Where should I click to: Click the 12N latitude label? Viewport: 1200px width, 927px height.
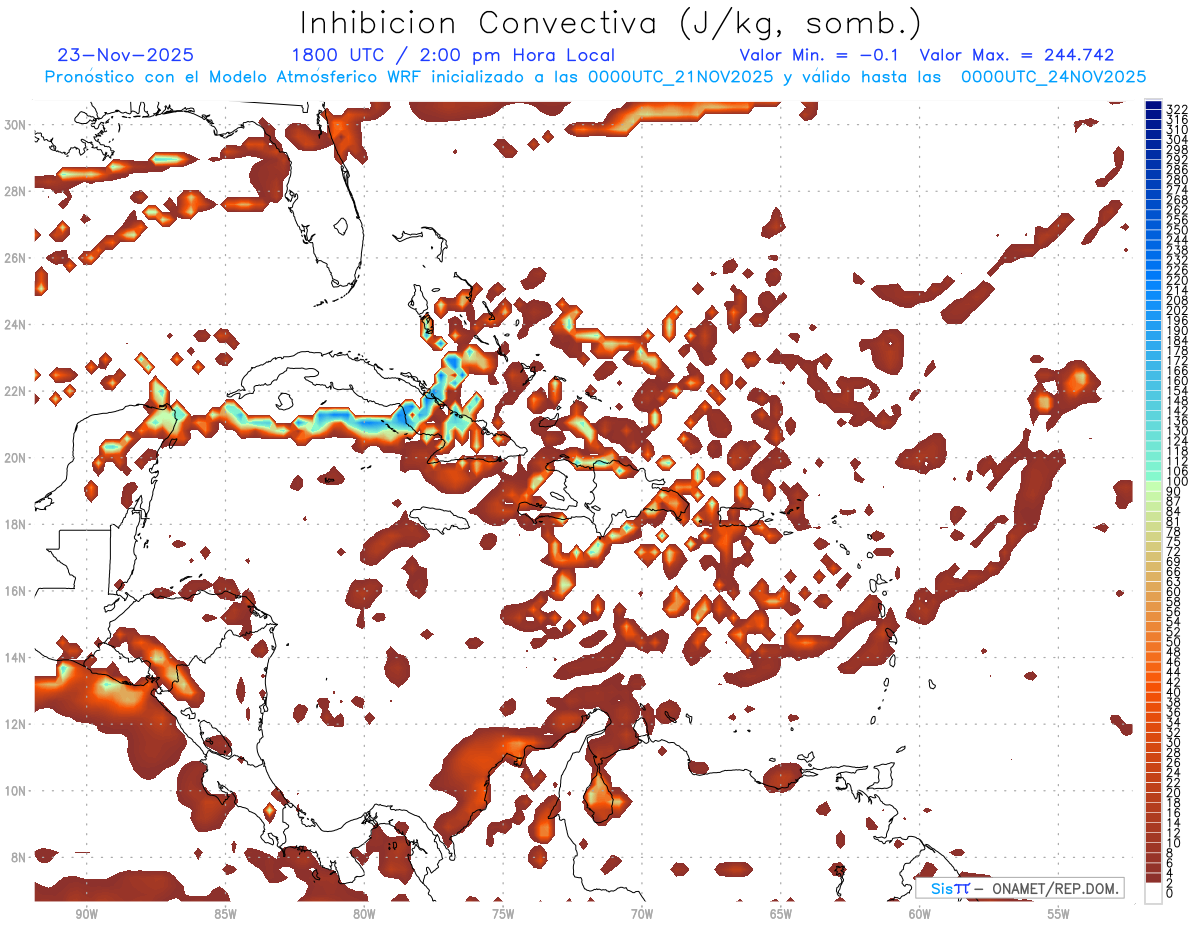16,724
